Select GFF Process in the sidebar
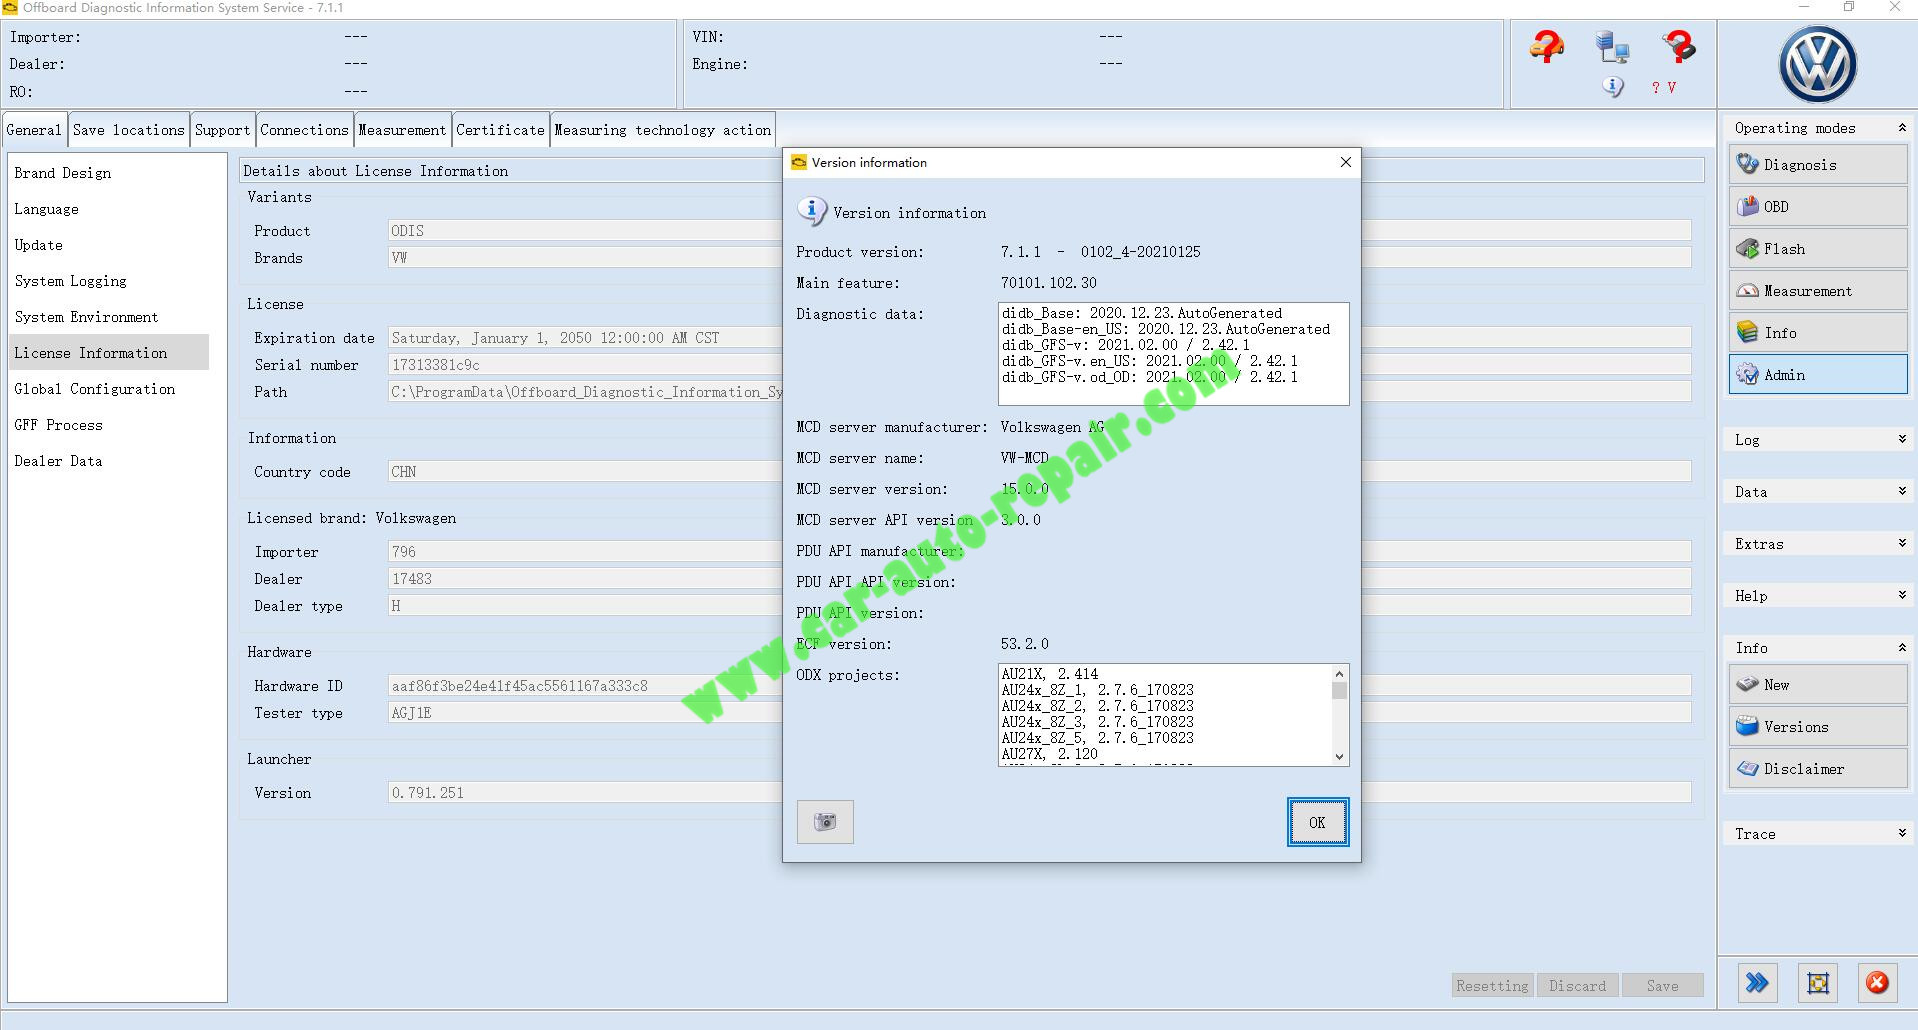Image resolution: width=1918 pixels, height=1030 pixels. click(109, 425)
